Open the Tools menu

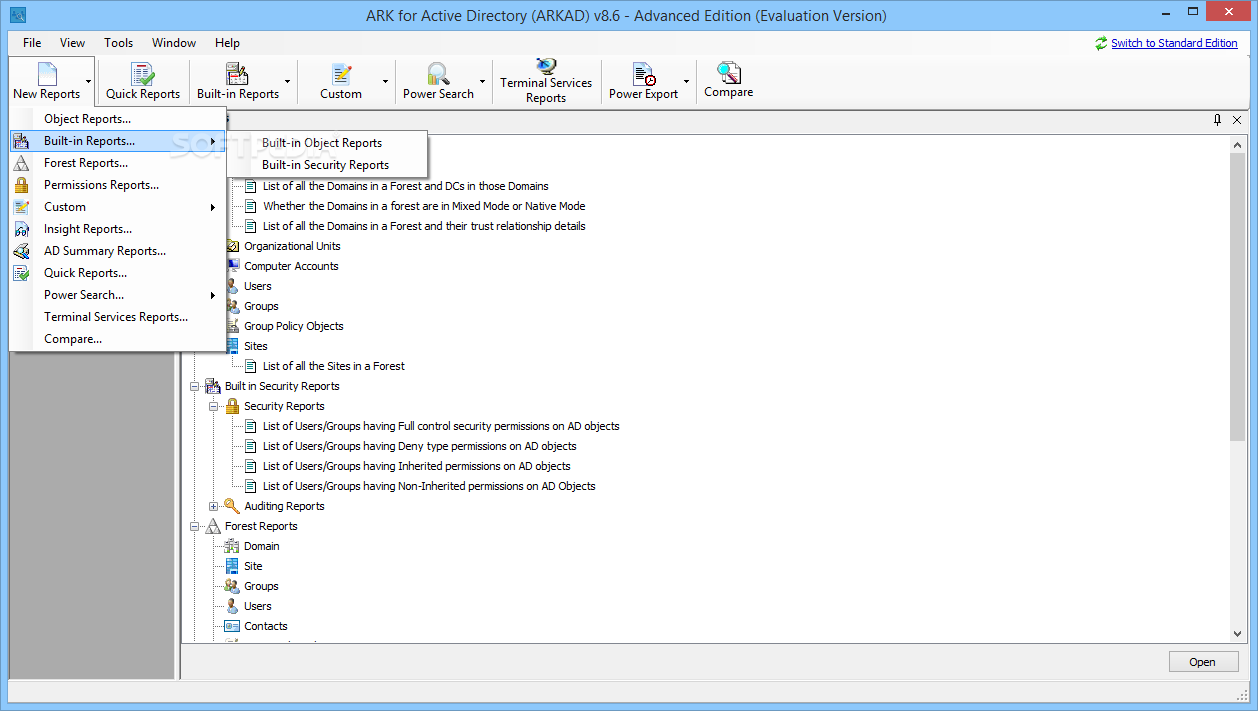coord(118,43)
